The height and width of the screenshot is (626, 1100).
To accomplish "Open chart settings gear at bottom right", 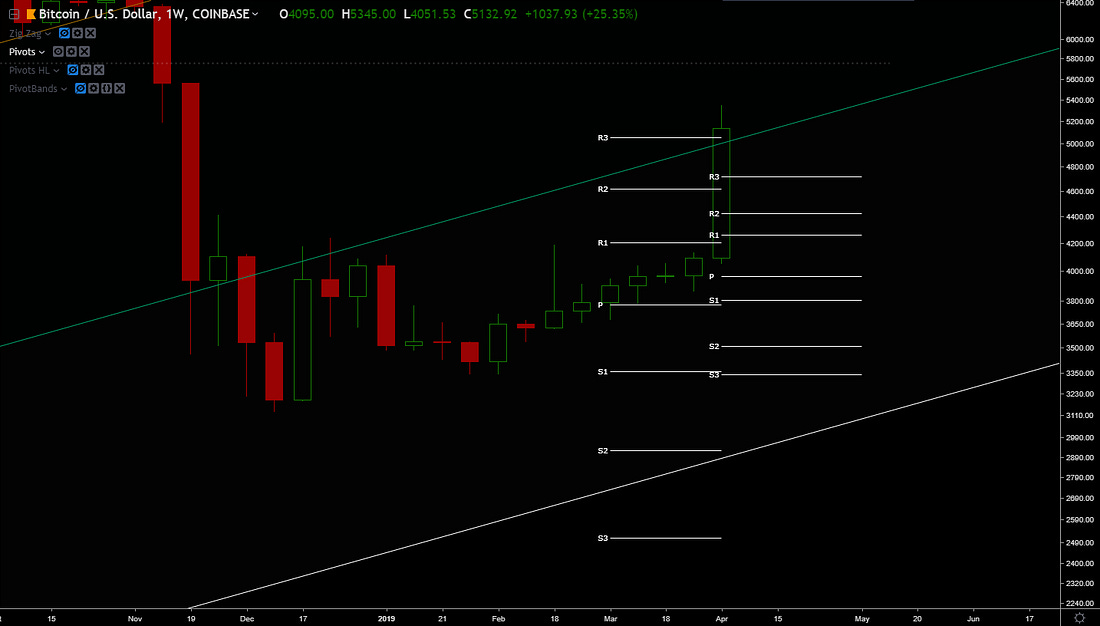I will tap(1078, 616).
